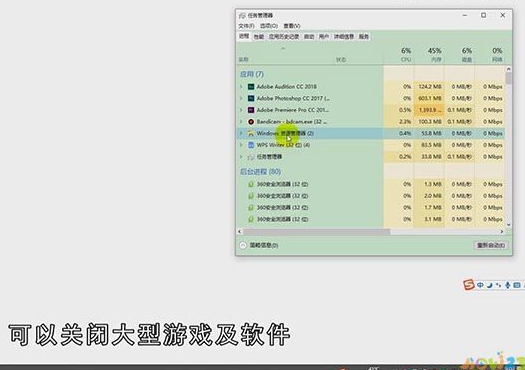
Task: Click the Windows 资源管理器 folder icon
Action: [251, 133]
